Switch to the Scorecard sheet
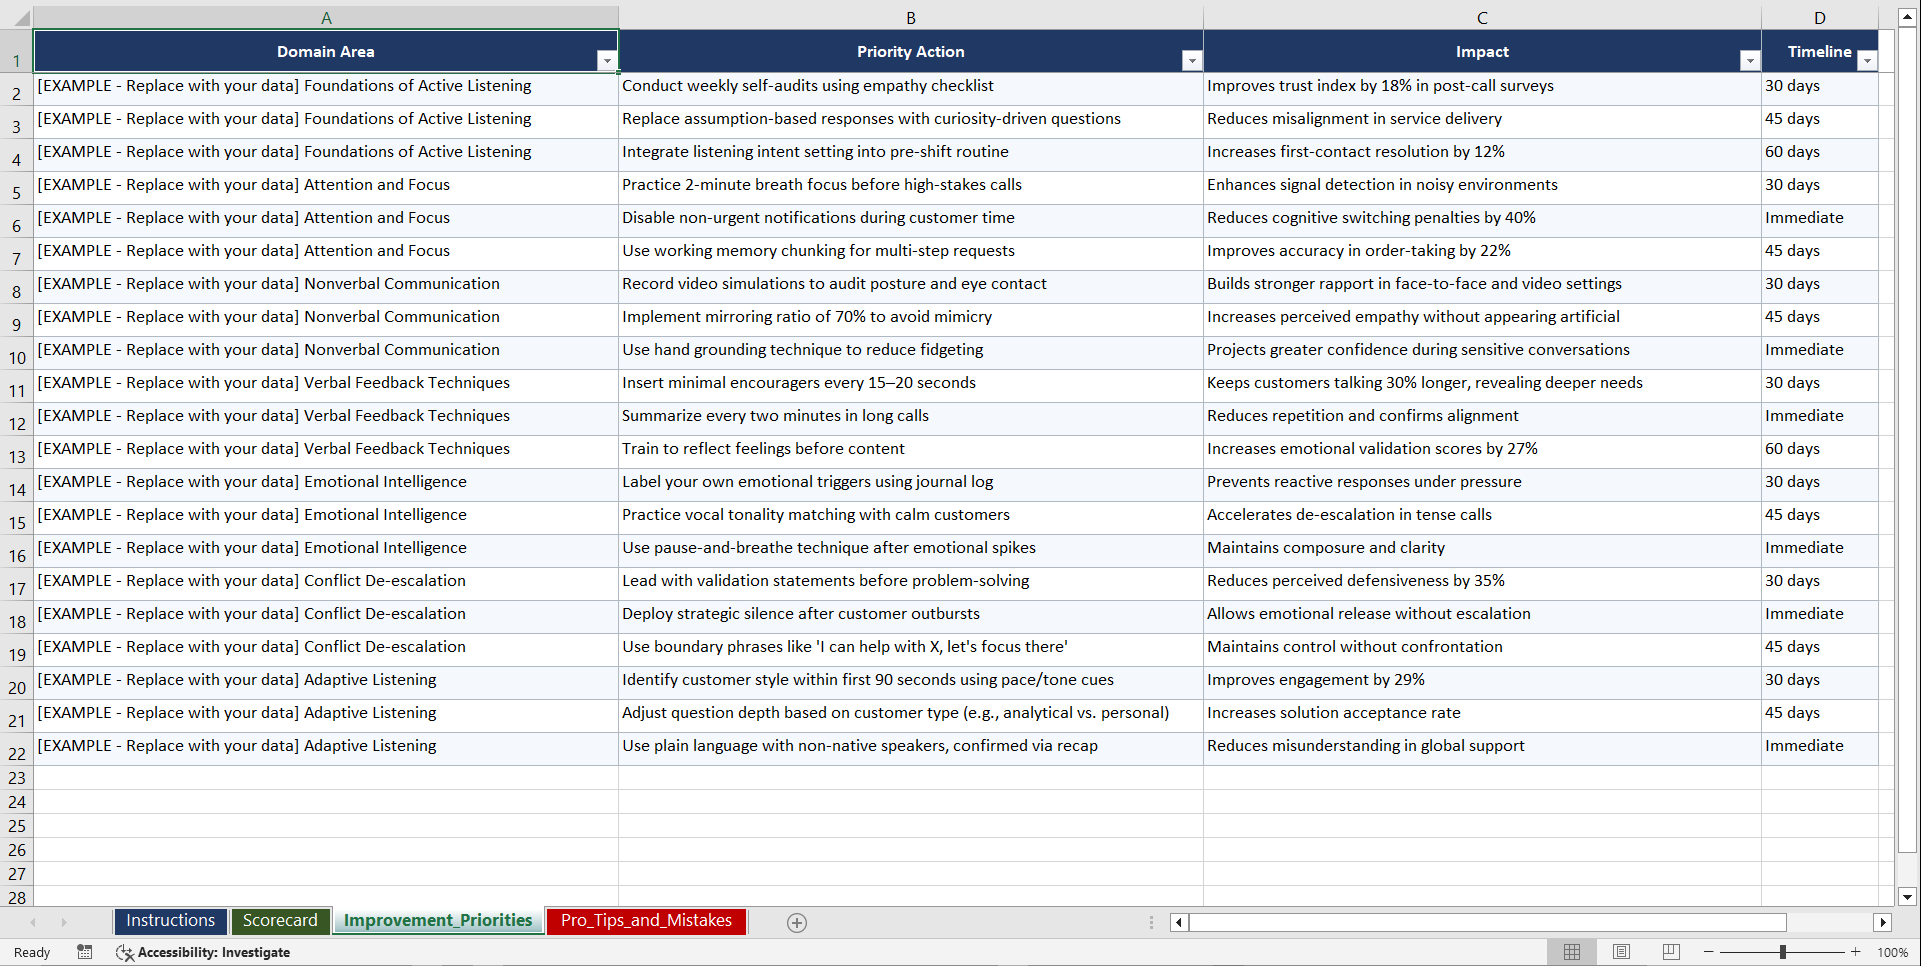The image size is (1921, 966). pos(280,921)
